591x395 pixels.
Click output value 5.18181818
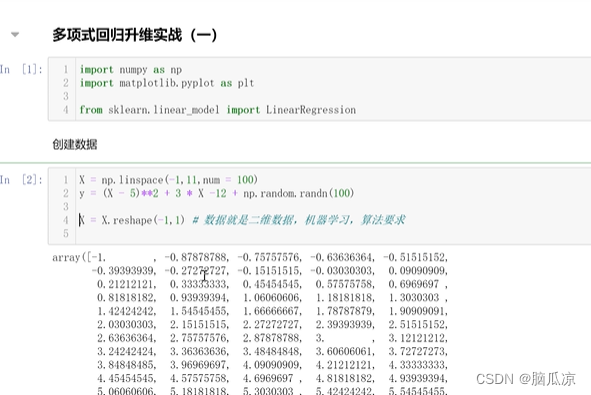tap(199, 391)
